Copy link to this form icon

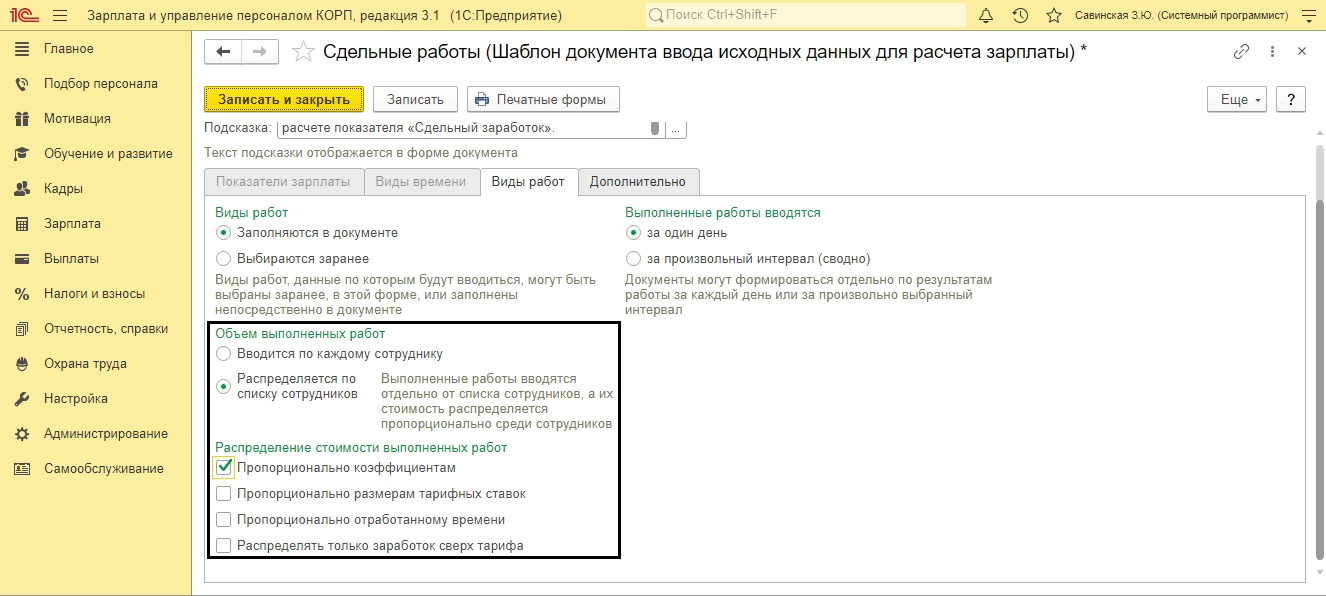pyautogui.click(x=1241, y=52)
